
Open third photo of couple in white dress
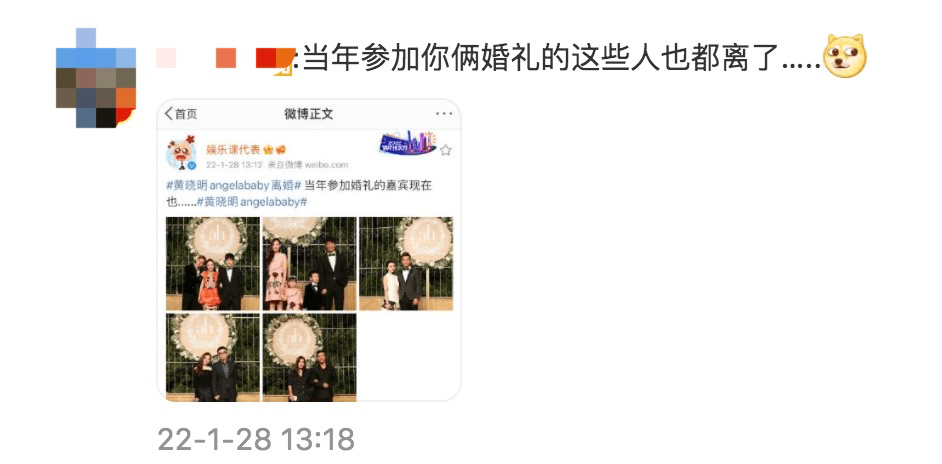pos(406,264)
